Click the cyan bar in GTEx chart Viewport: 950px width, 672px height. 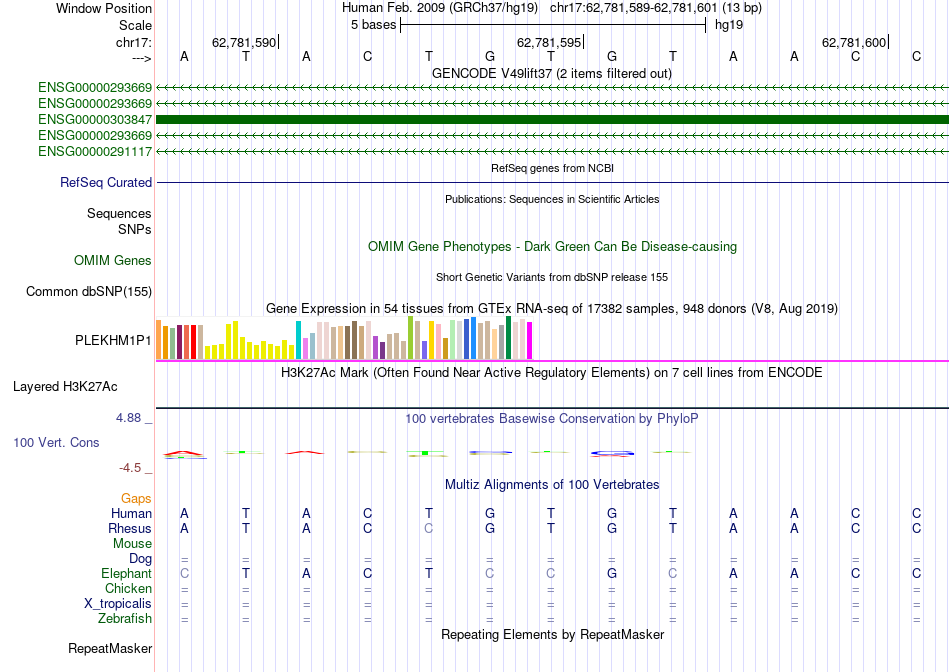pyautogui.click(x=298, y=340)
